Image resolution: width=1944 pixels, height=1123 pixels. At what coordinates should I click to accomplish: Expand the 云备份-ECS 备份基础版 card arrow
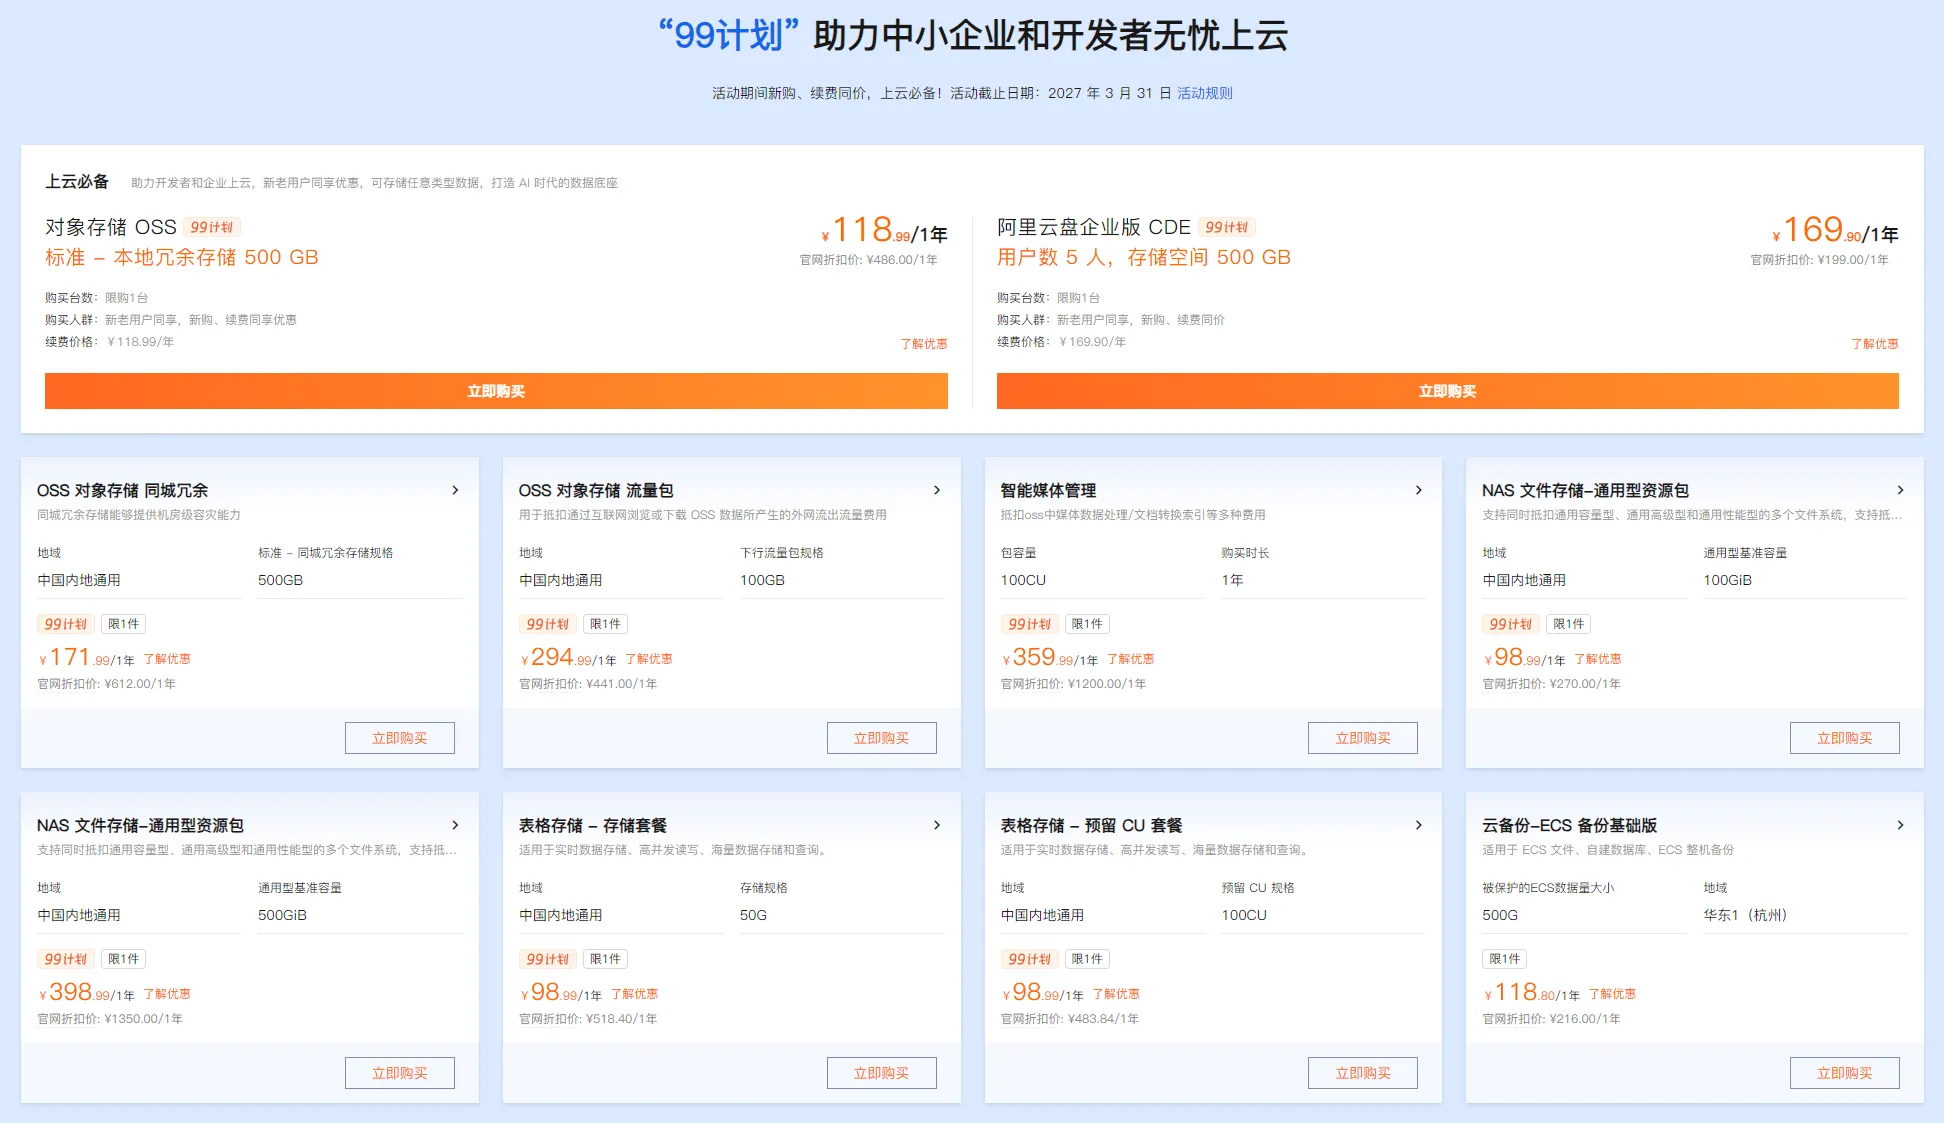(x=1901, y=825)
